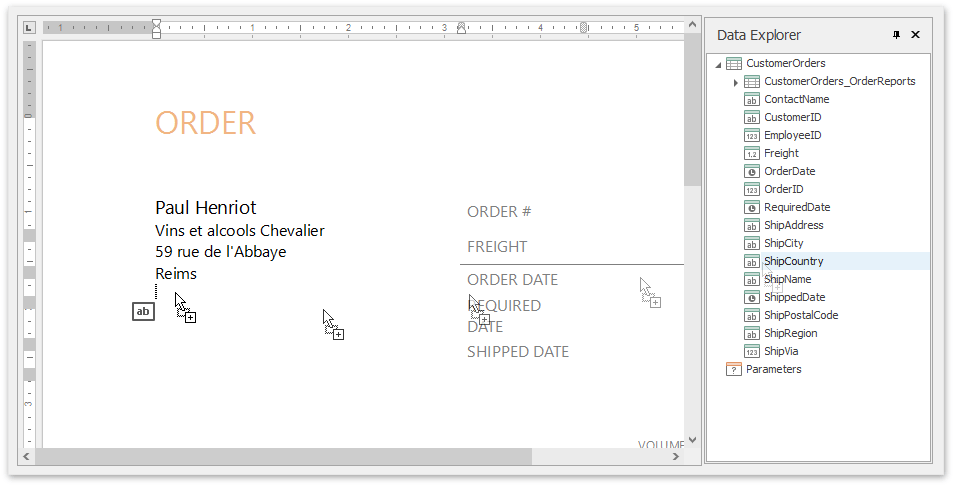This screenshot has width=956, height=488.
Task: Click the ORDER DATE label
Action: [512, 280]
